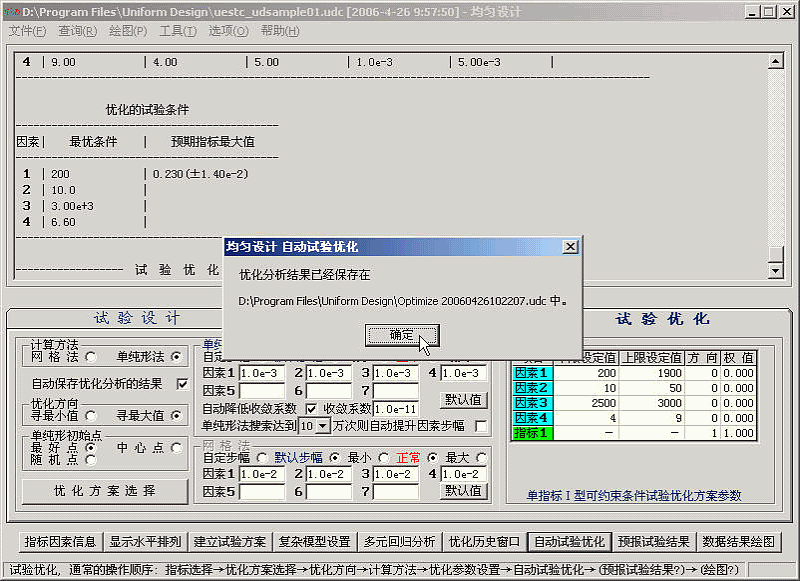Enable 自动提升因素步幅 checkbox

tap(481, 426)
